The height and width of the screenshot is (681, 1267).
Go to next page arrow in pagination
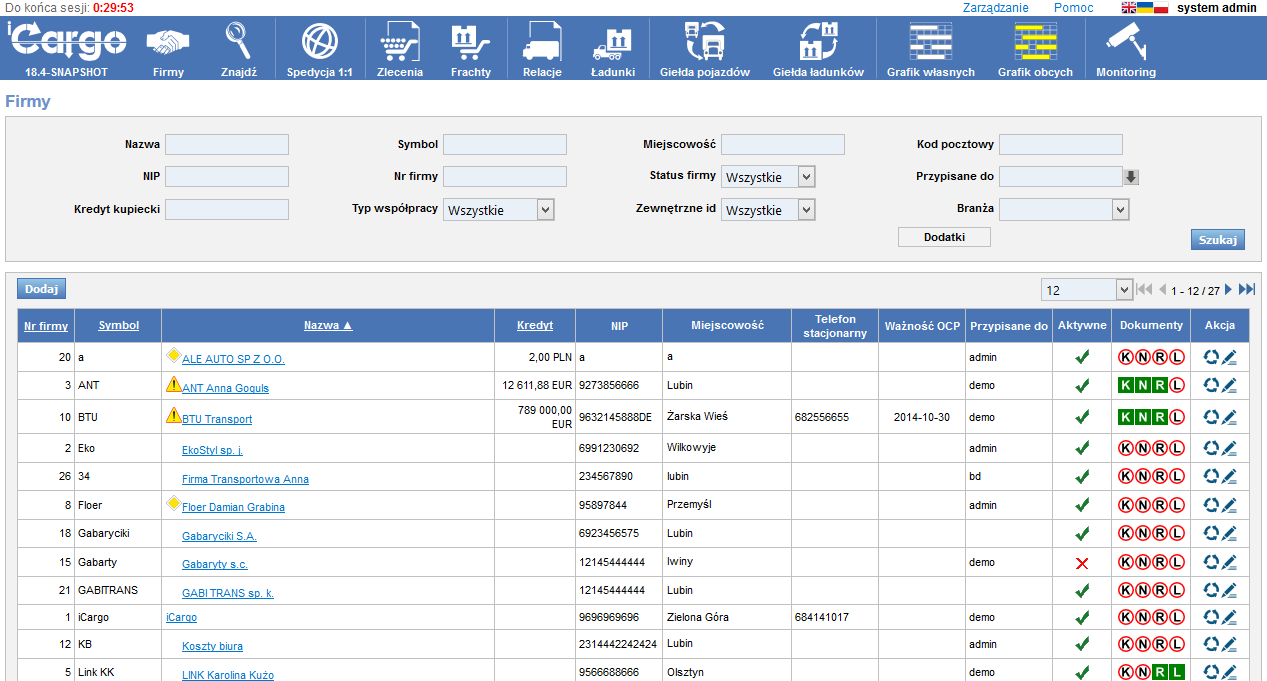pyautogui.click(x=1229, y=289)
